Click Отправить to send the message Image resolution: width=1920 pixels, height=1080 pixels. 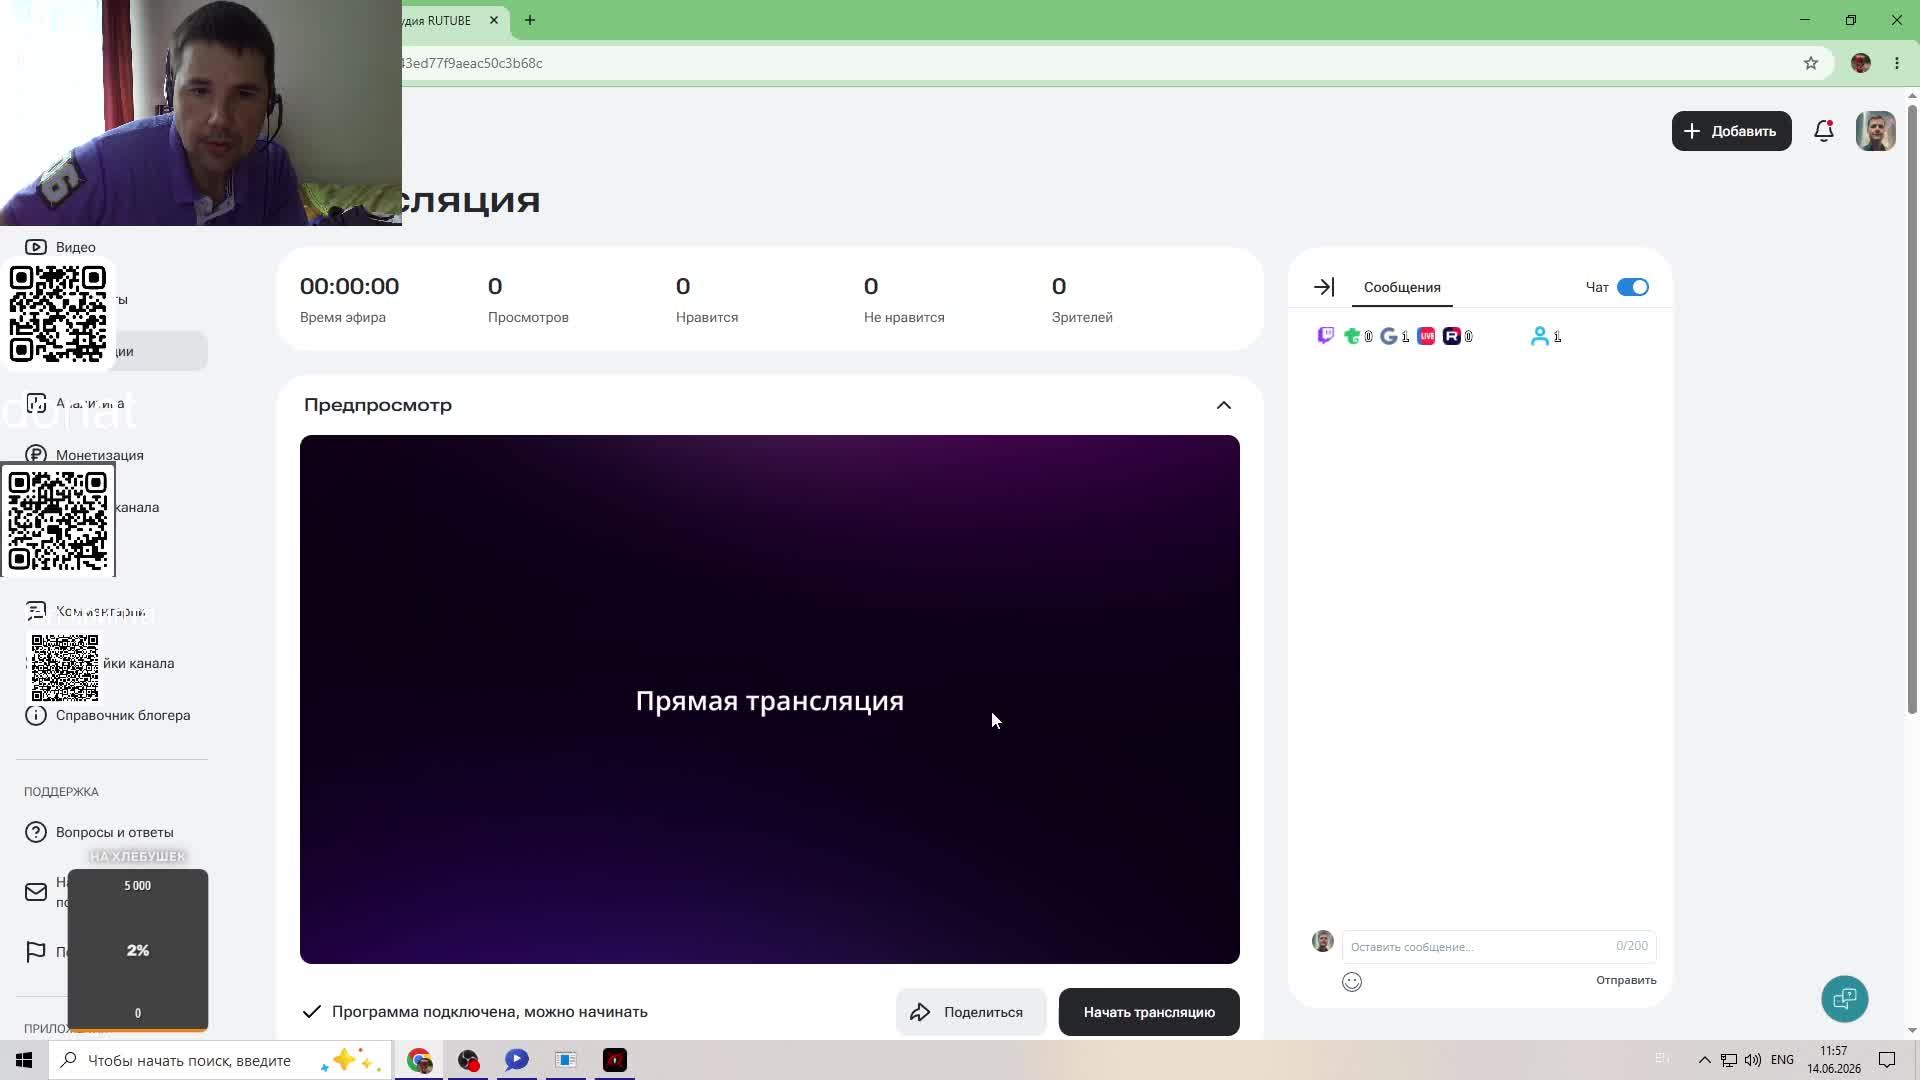click(1626, 980)
